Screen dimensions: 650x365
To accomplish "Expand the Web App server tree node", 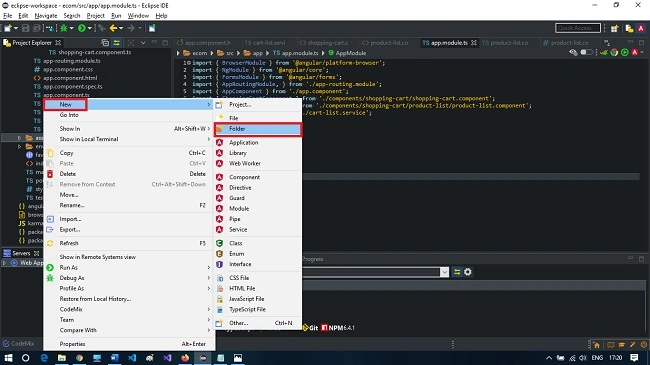I will [5, 263].
